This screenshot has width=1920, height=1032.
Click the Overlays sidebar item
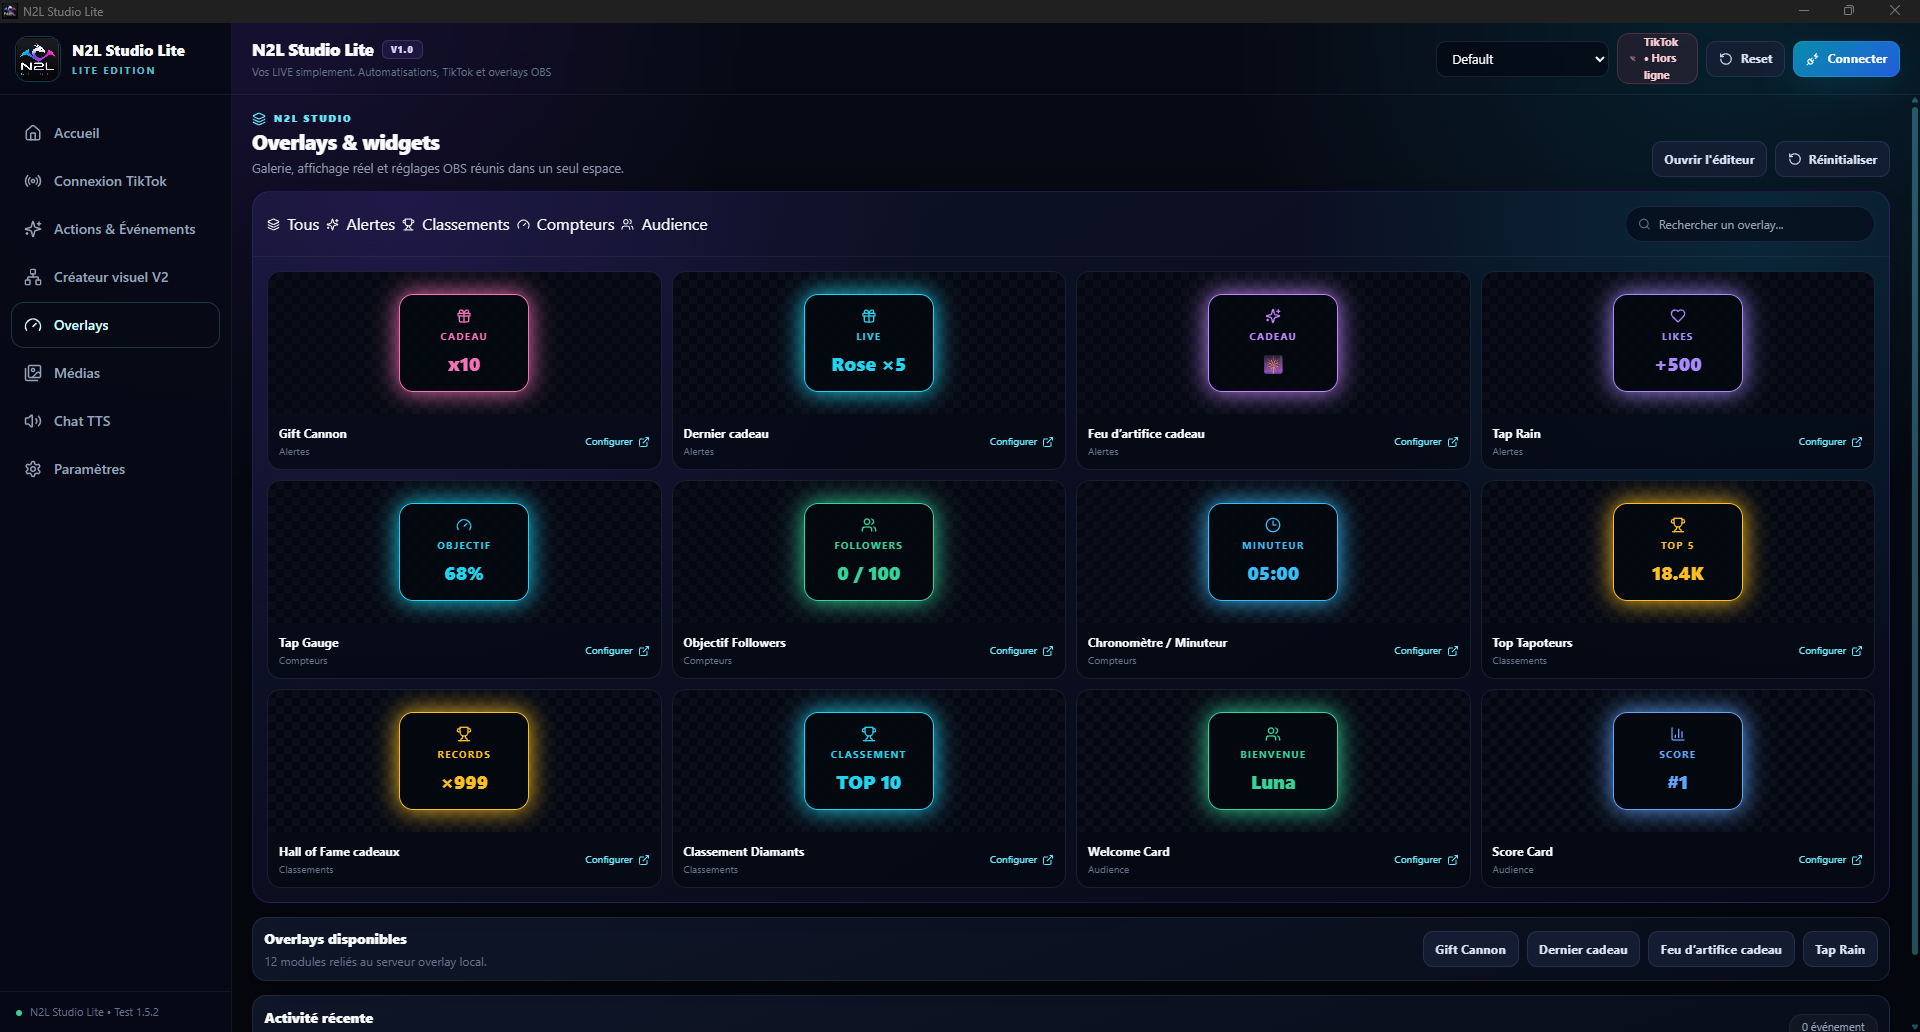tap(115, 325)
